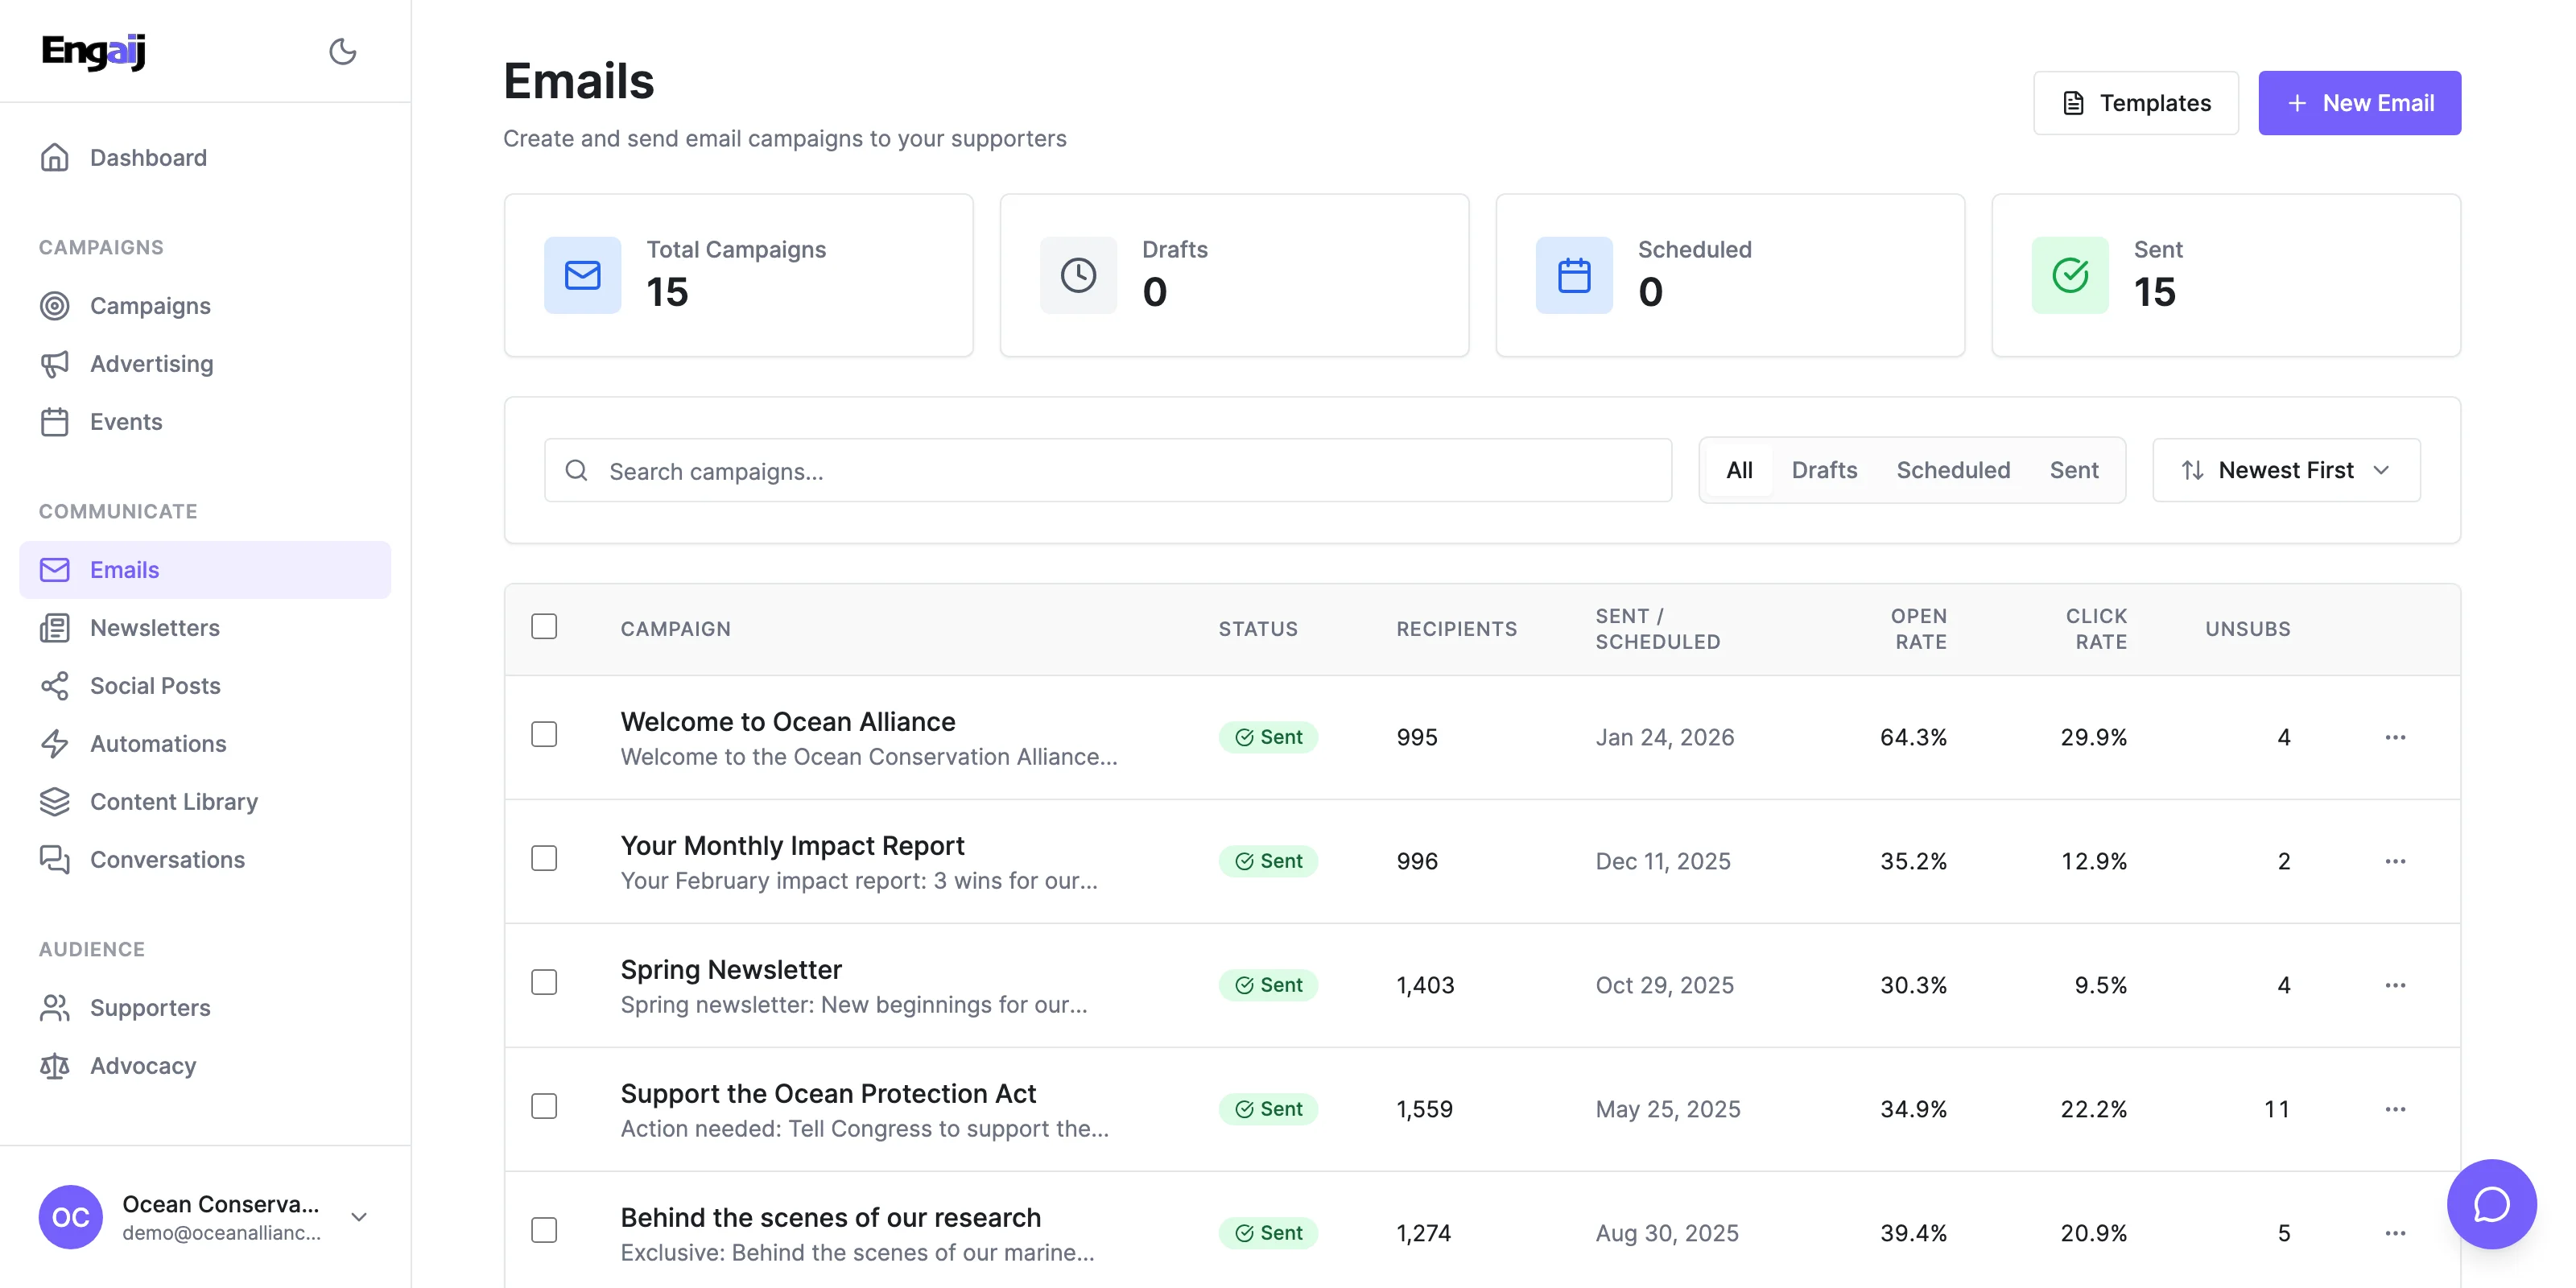2576x1288 pixels.
Task: Click the Social Posts share icon
Action: tap(54, 685)
